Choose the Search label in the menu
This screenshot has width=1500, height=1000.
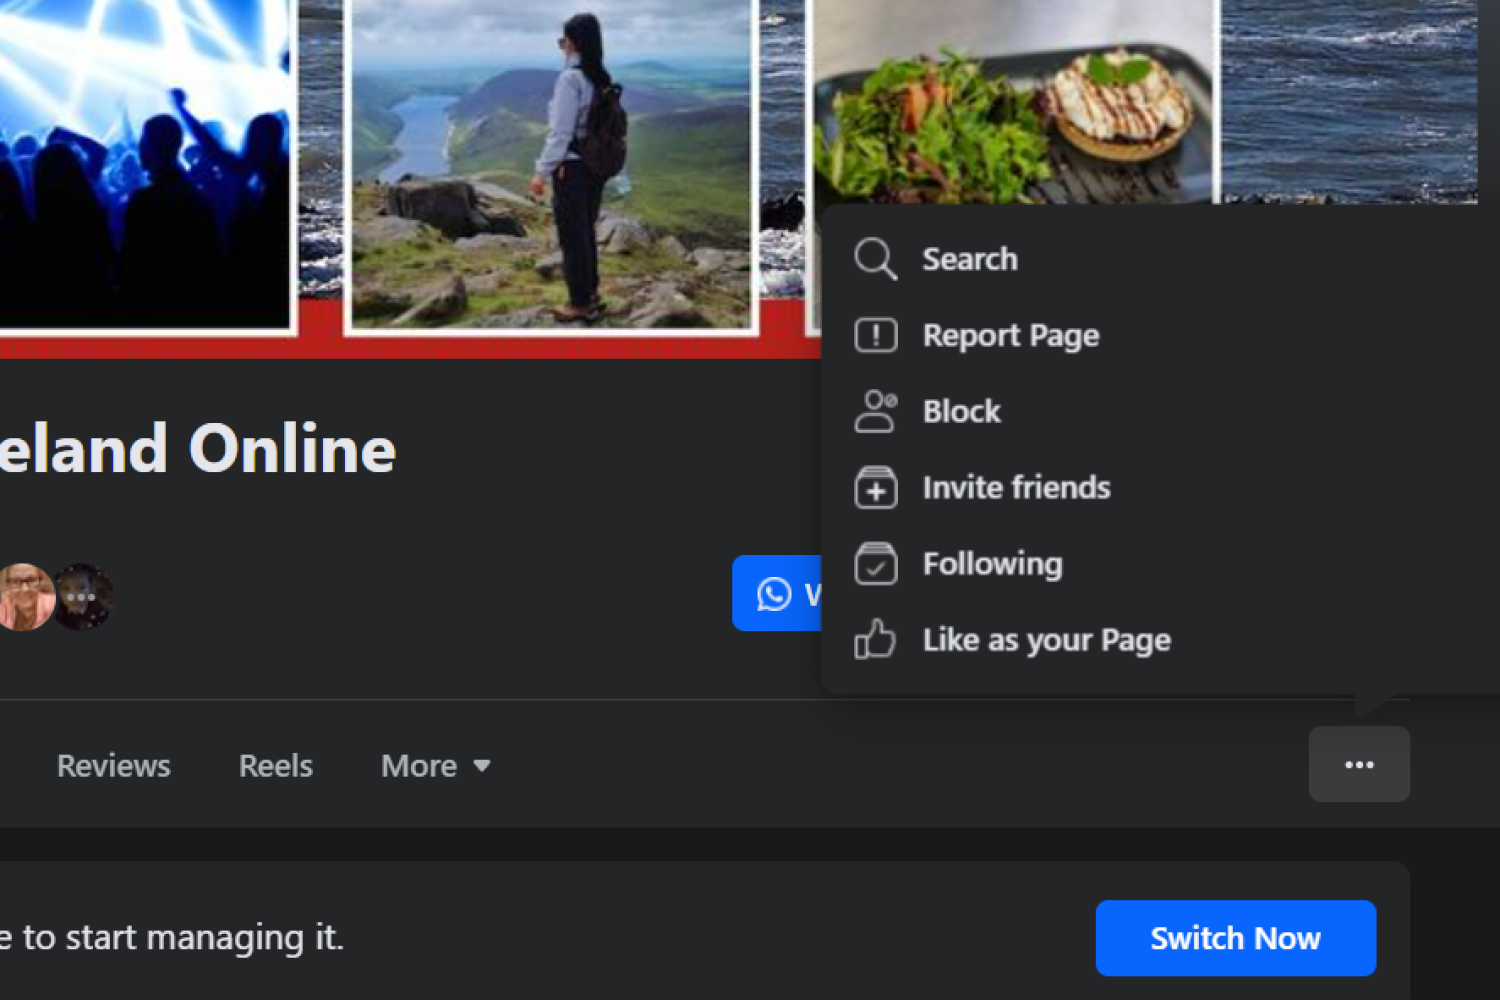pos(969,259)
